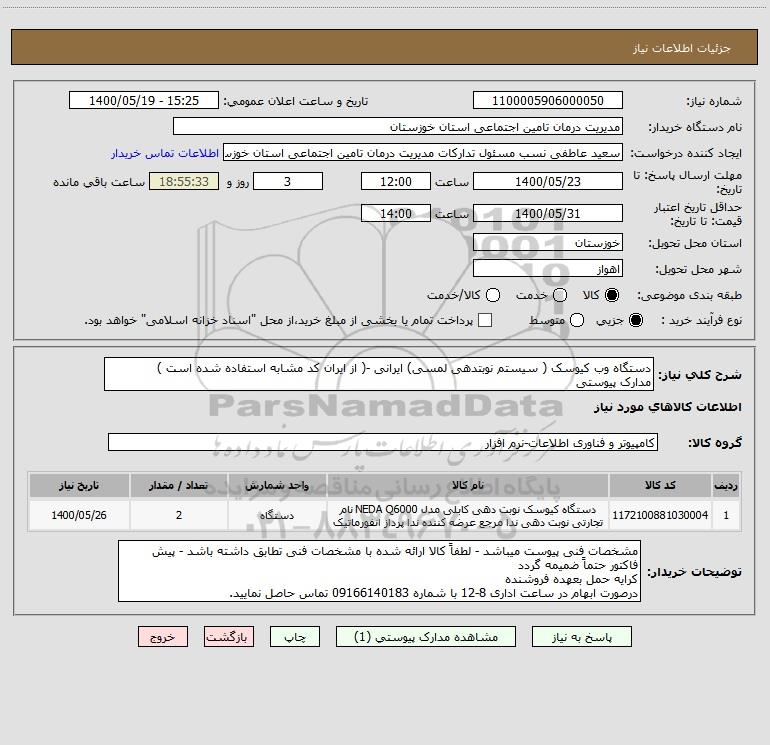
Task: Click the public announcement date field 1400/05/19 - 15:25
Action: (x=144, y=101)
